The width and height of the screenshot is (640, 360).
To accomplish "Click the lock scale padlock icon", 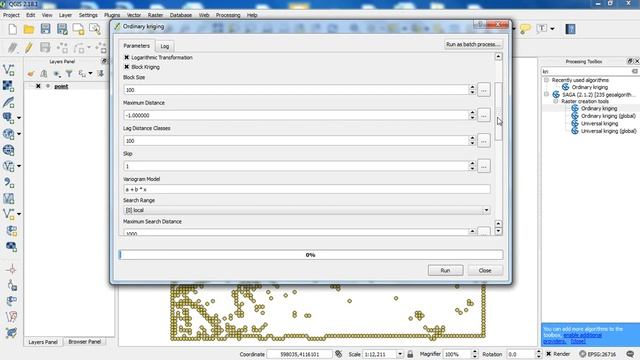I will 410,354.
